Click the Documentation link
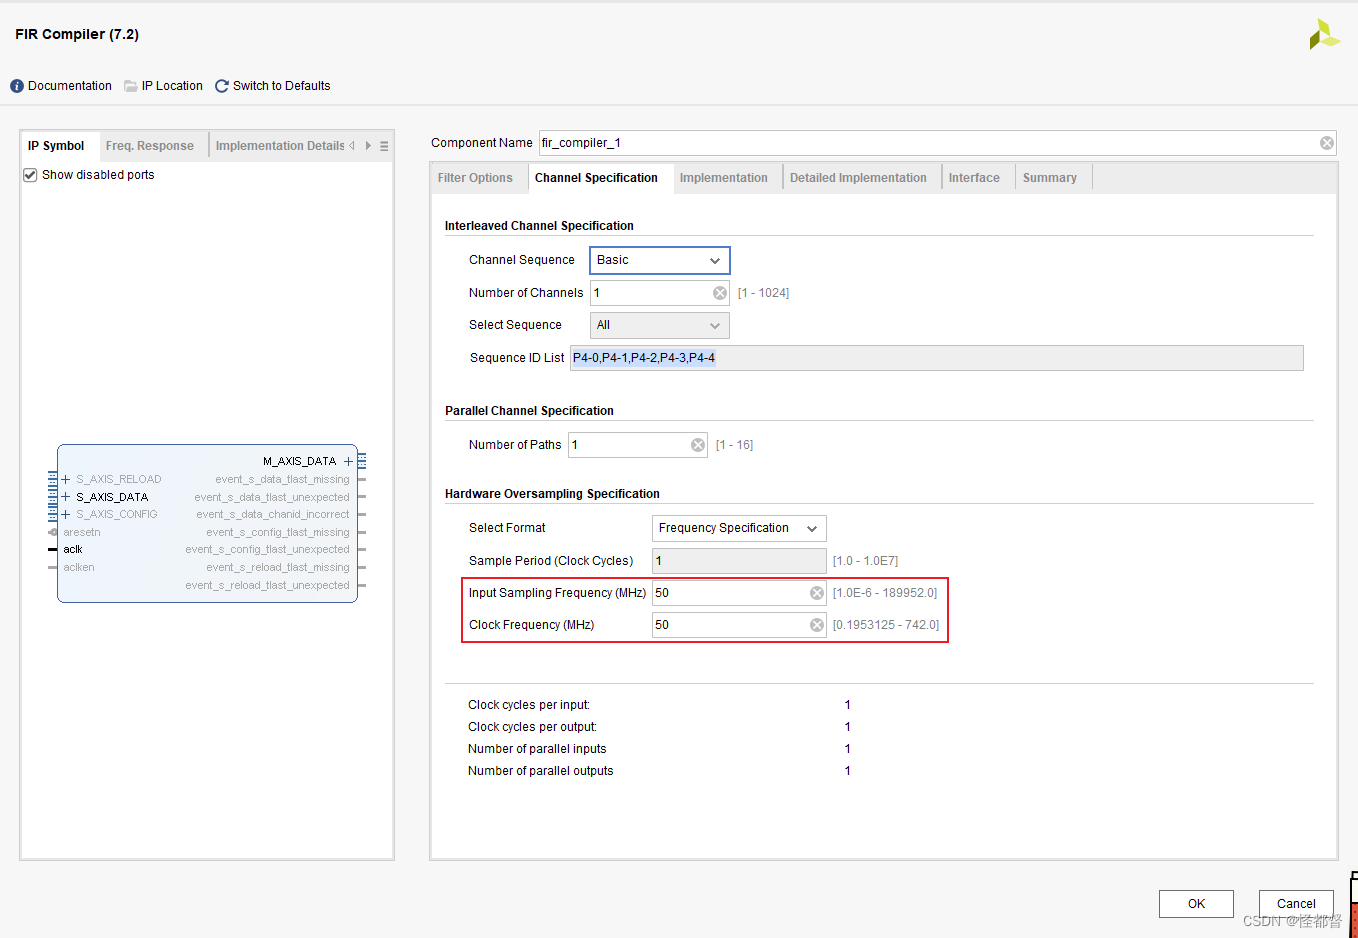The width and height of the screenshot is (1358, 938). click(x=70, y=86)
